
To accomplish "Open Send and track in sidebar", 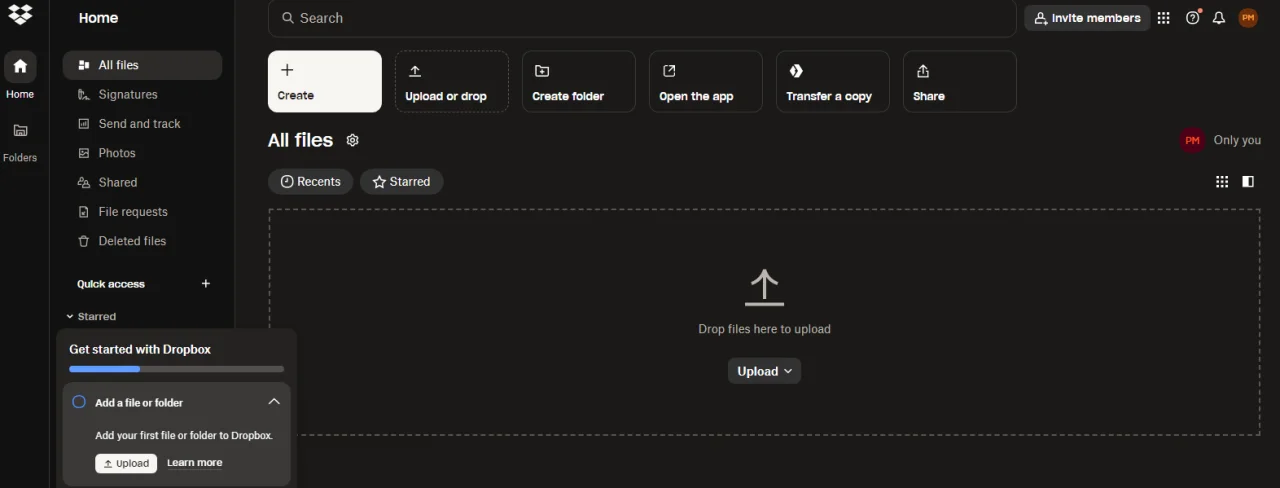I will tap(142, 124).
